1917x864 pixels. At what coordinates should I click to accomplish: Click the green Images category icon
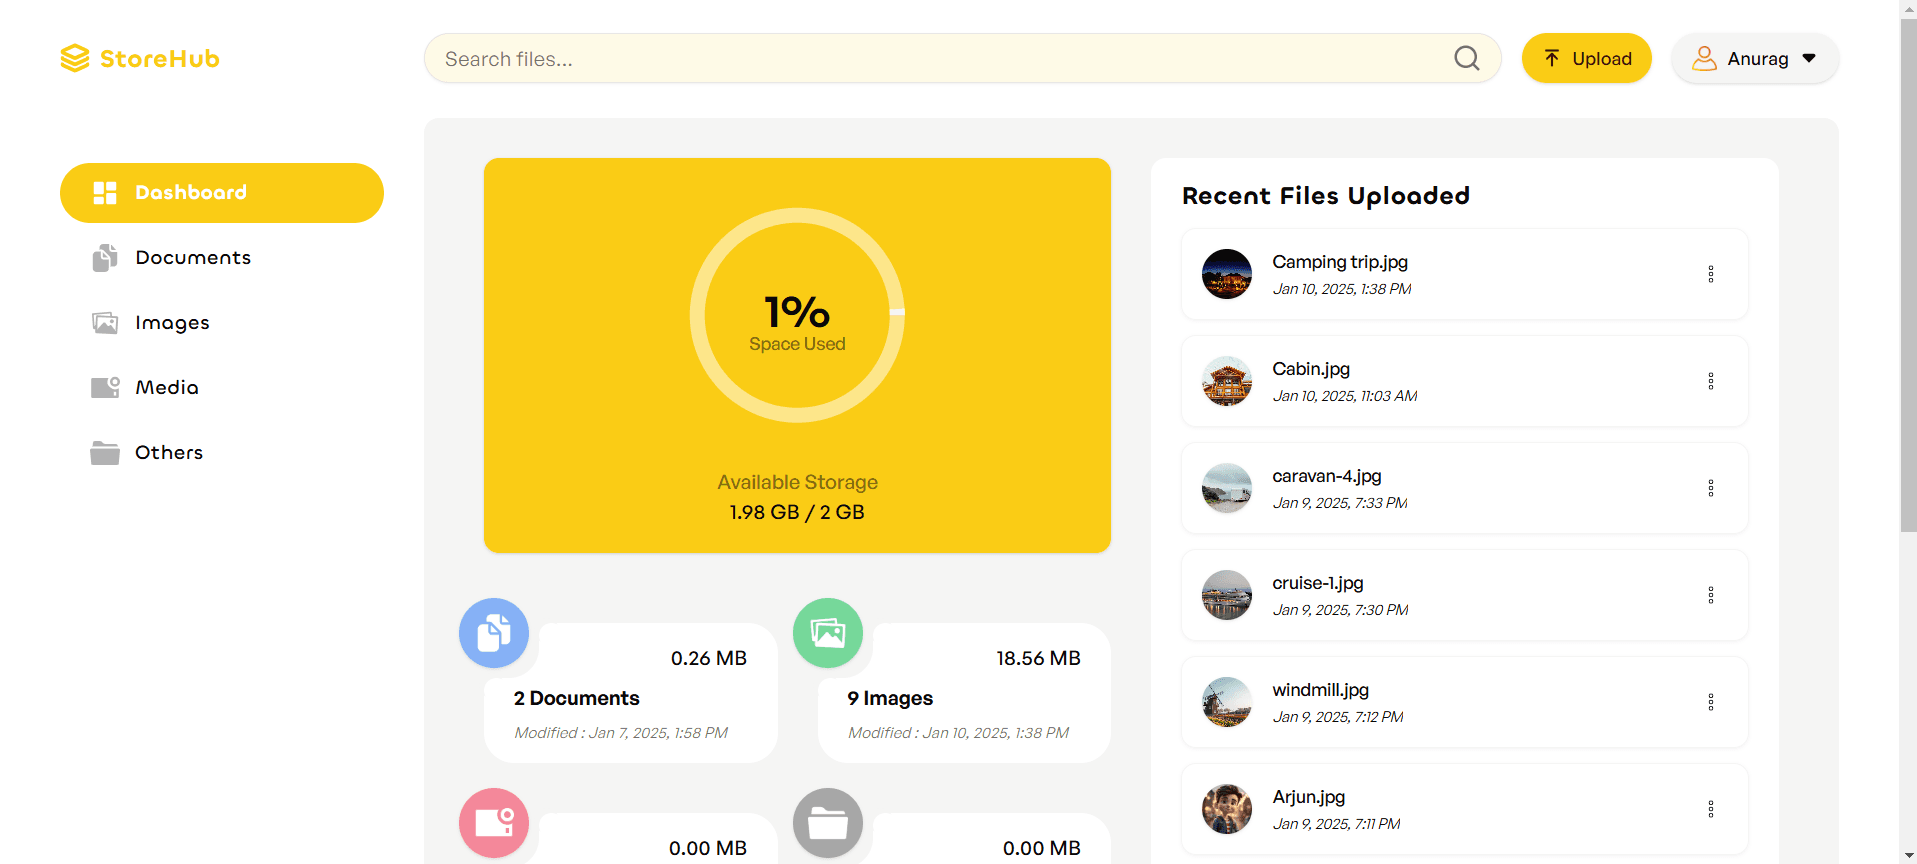point(828,633)
